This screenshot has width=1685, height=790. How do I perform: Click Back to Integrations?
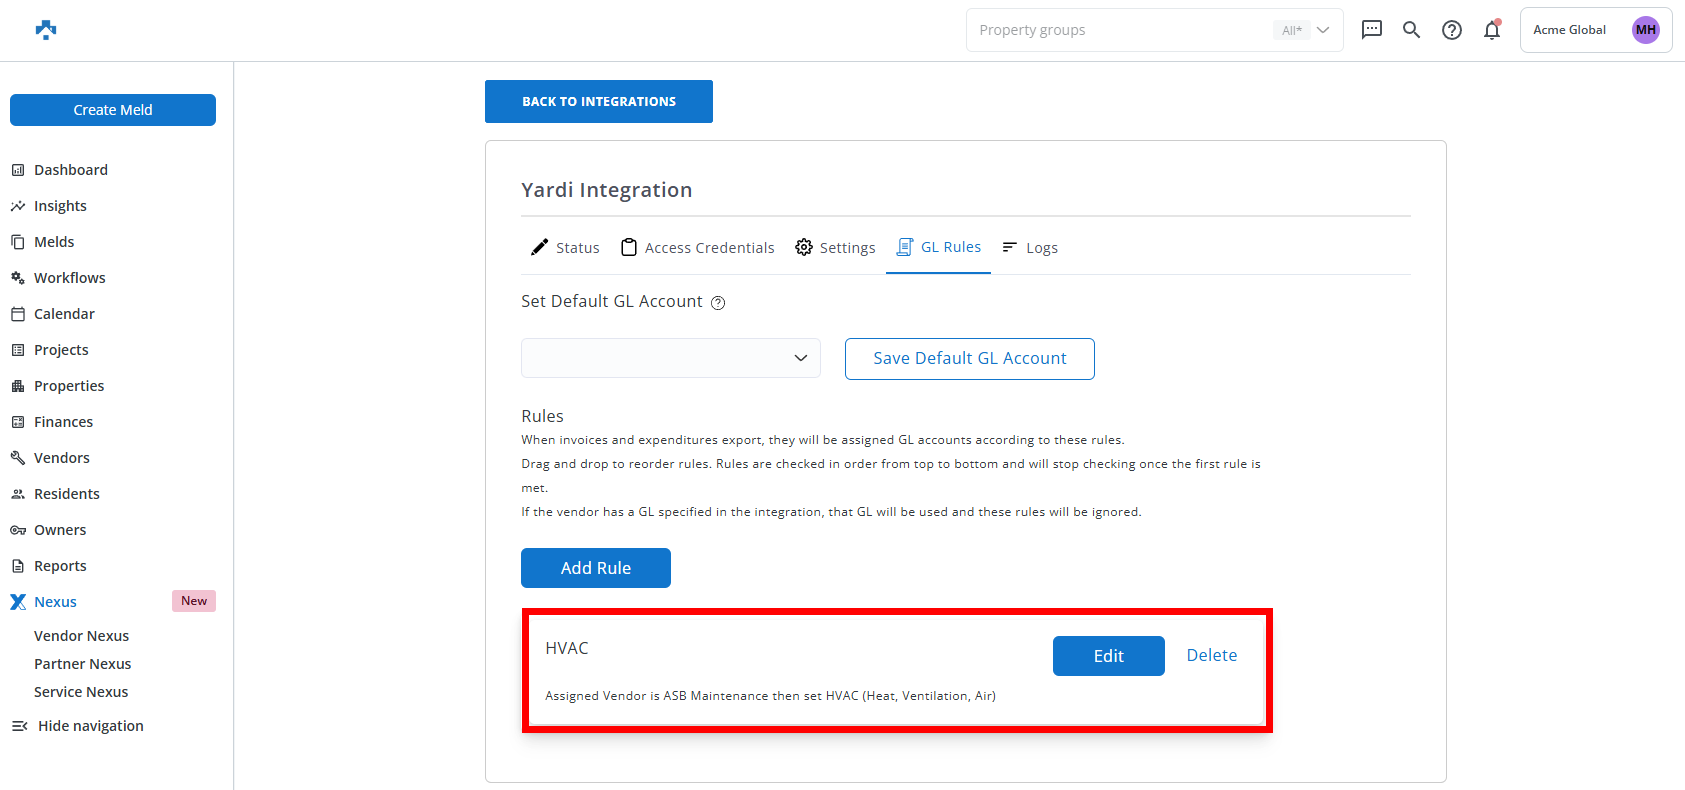pos(599,102)
